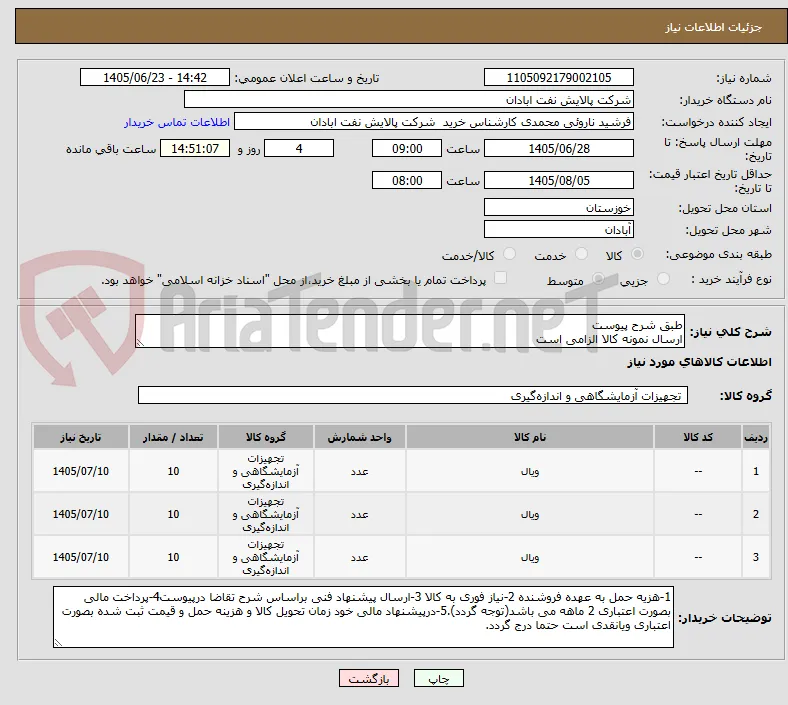Click the نام کالا column header

coord(530,437)
